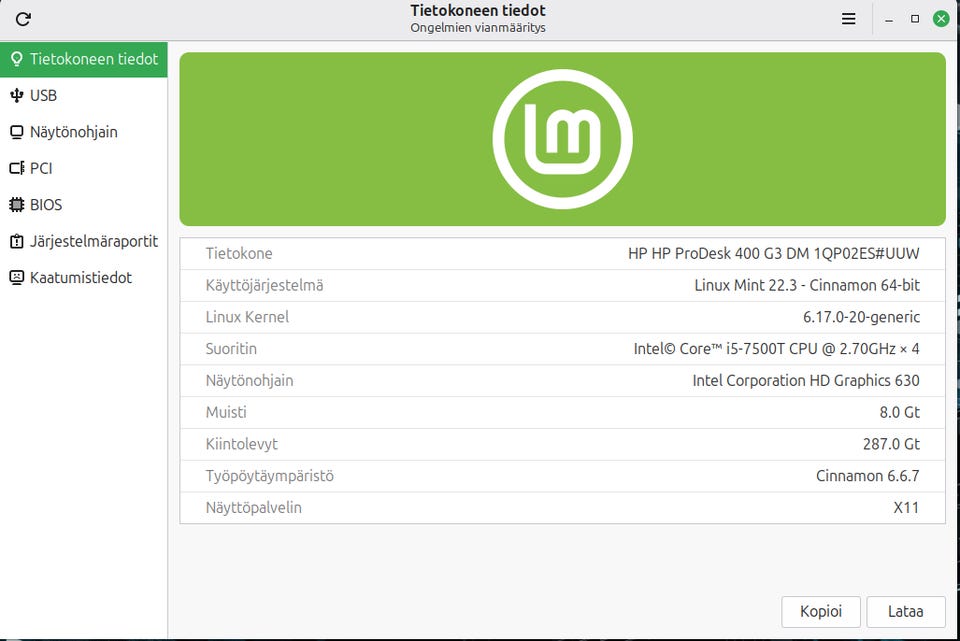Click the clipboard icon beside Järjestelmäraportit
Screen dimensions: 960x641
(17, 241)
